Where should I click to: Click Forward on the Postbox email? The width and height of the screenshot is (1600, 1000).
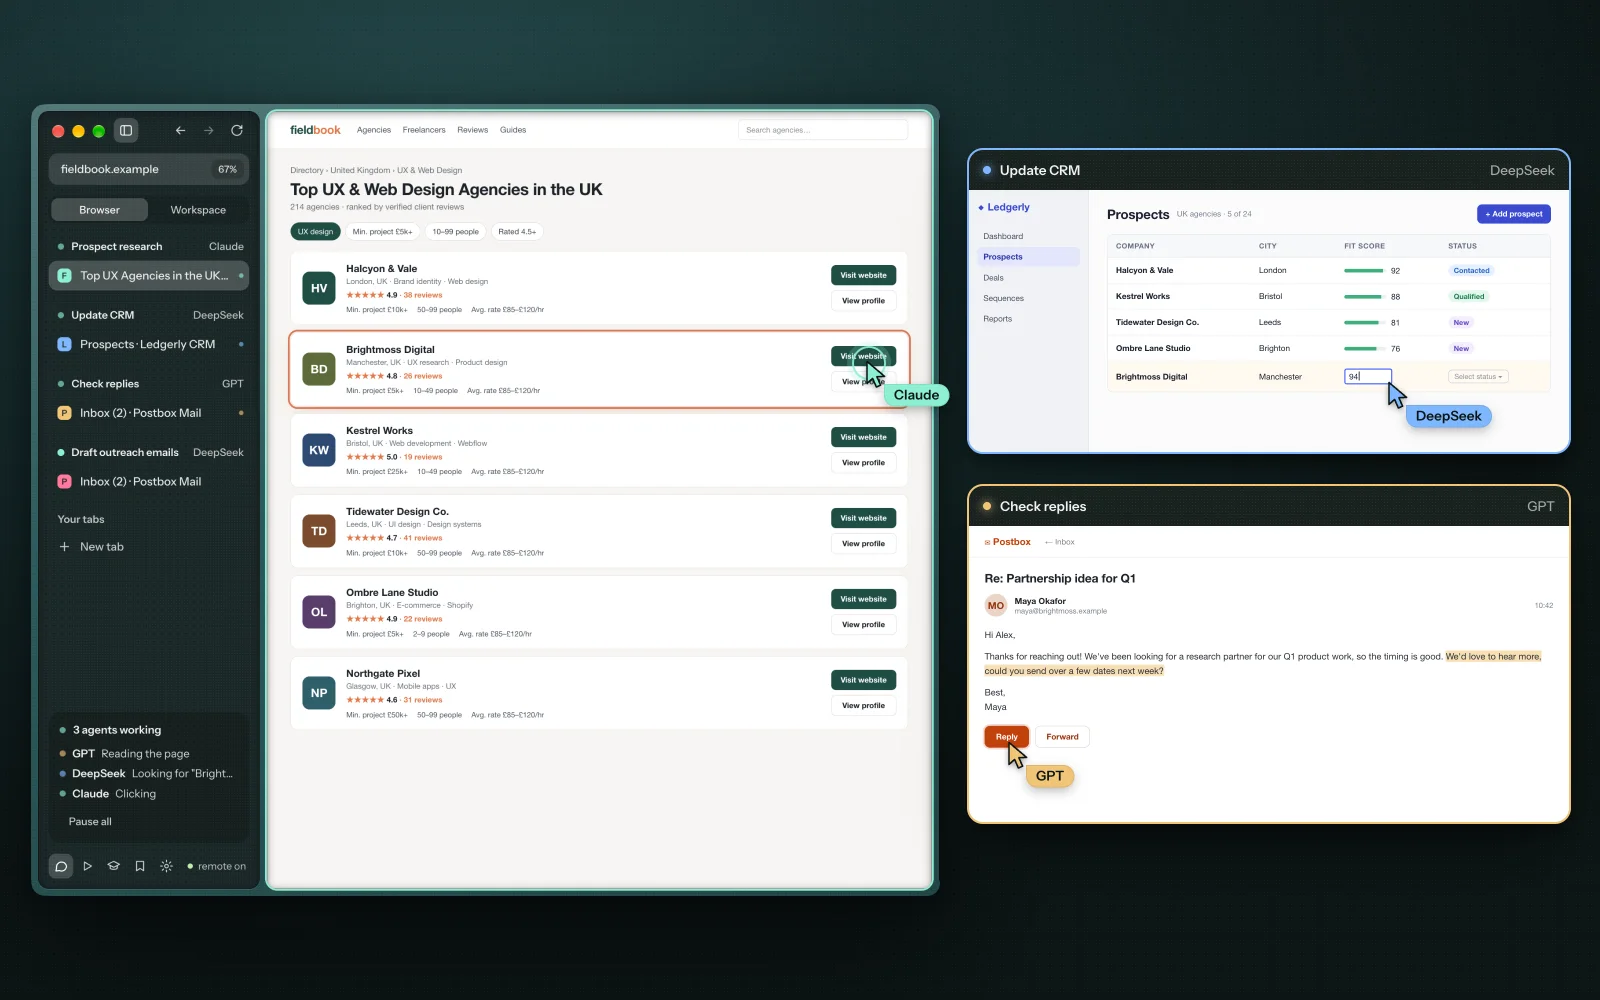coord(1062,737)
